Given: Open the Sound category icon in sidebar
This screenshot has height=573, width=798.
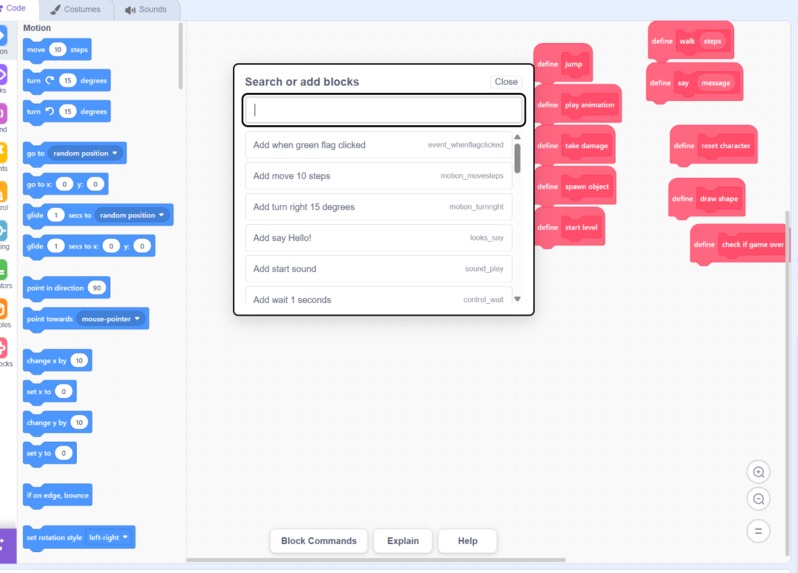Looking at the screenshot, I should [x=3, y=114].
